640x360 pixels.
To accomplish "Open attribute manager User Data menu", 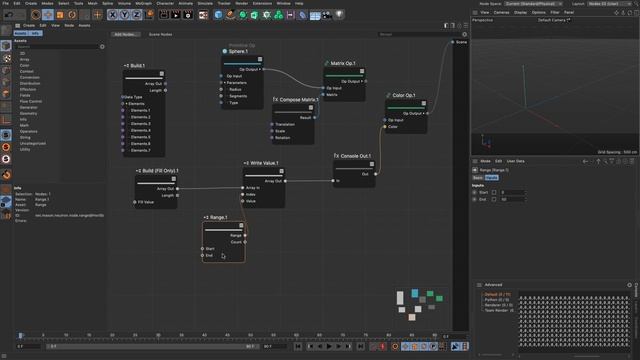I will 516,161.
